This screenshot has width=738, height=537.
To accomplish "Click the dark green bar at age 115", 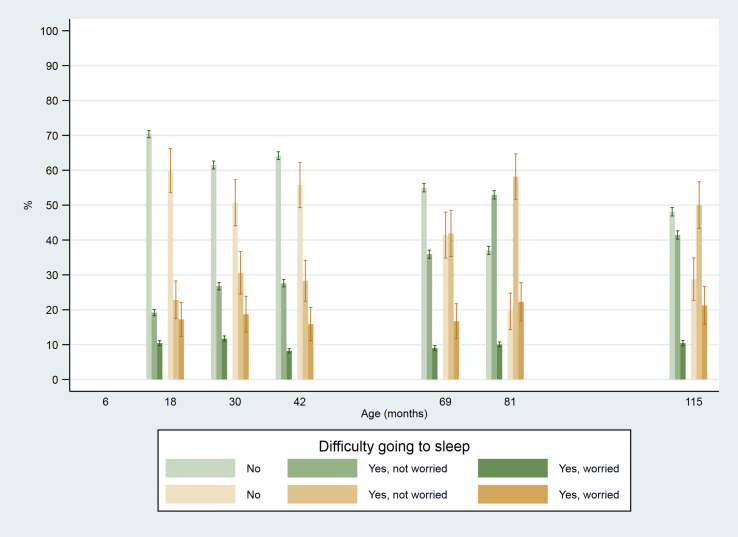I will point(682,361).
